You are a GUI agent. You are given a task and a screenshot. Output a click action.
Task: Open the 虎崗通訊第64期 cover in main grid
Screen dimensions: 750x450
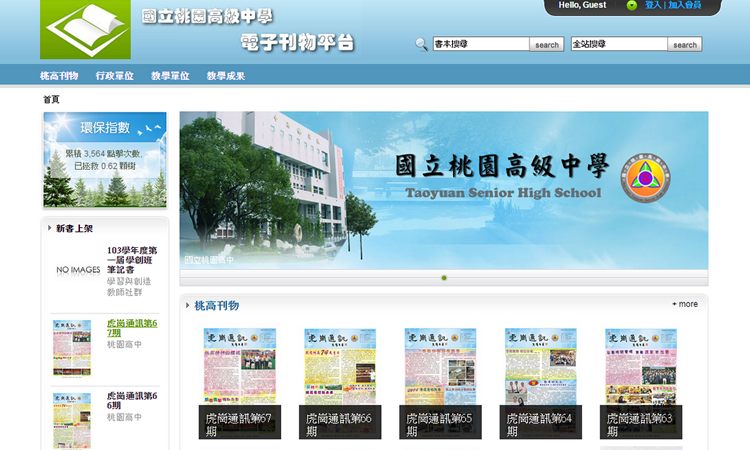[540, 383]
